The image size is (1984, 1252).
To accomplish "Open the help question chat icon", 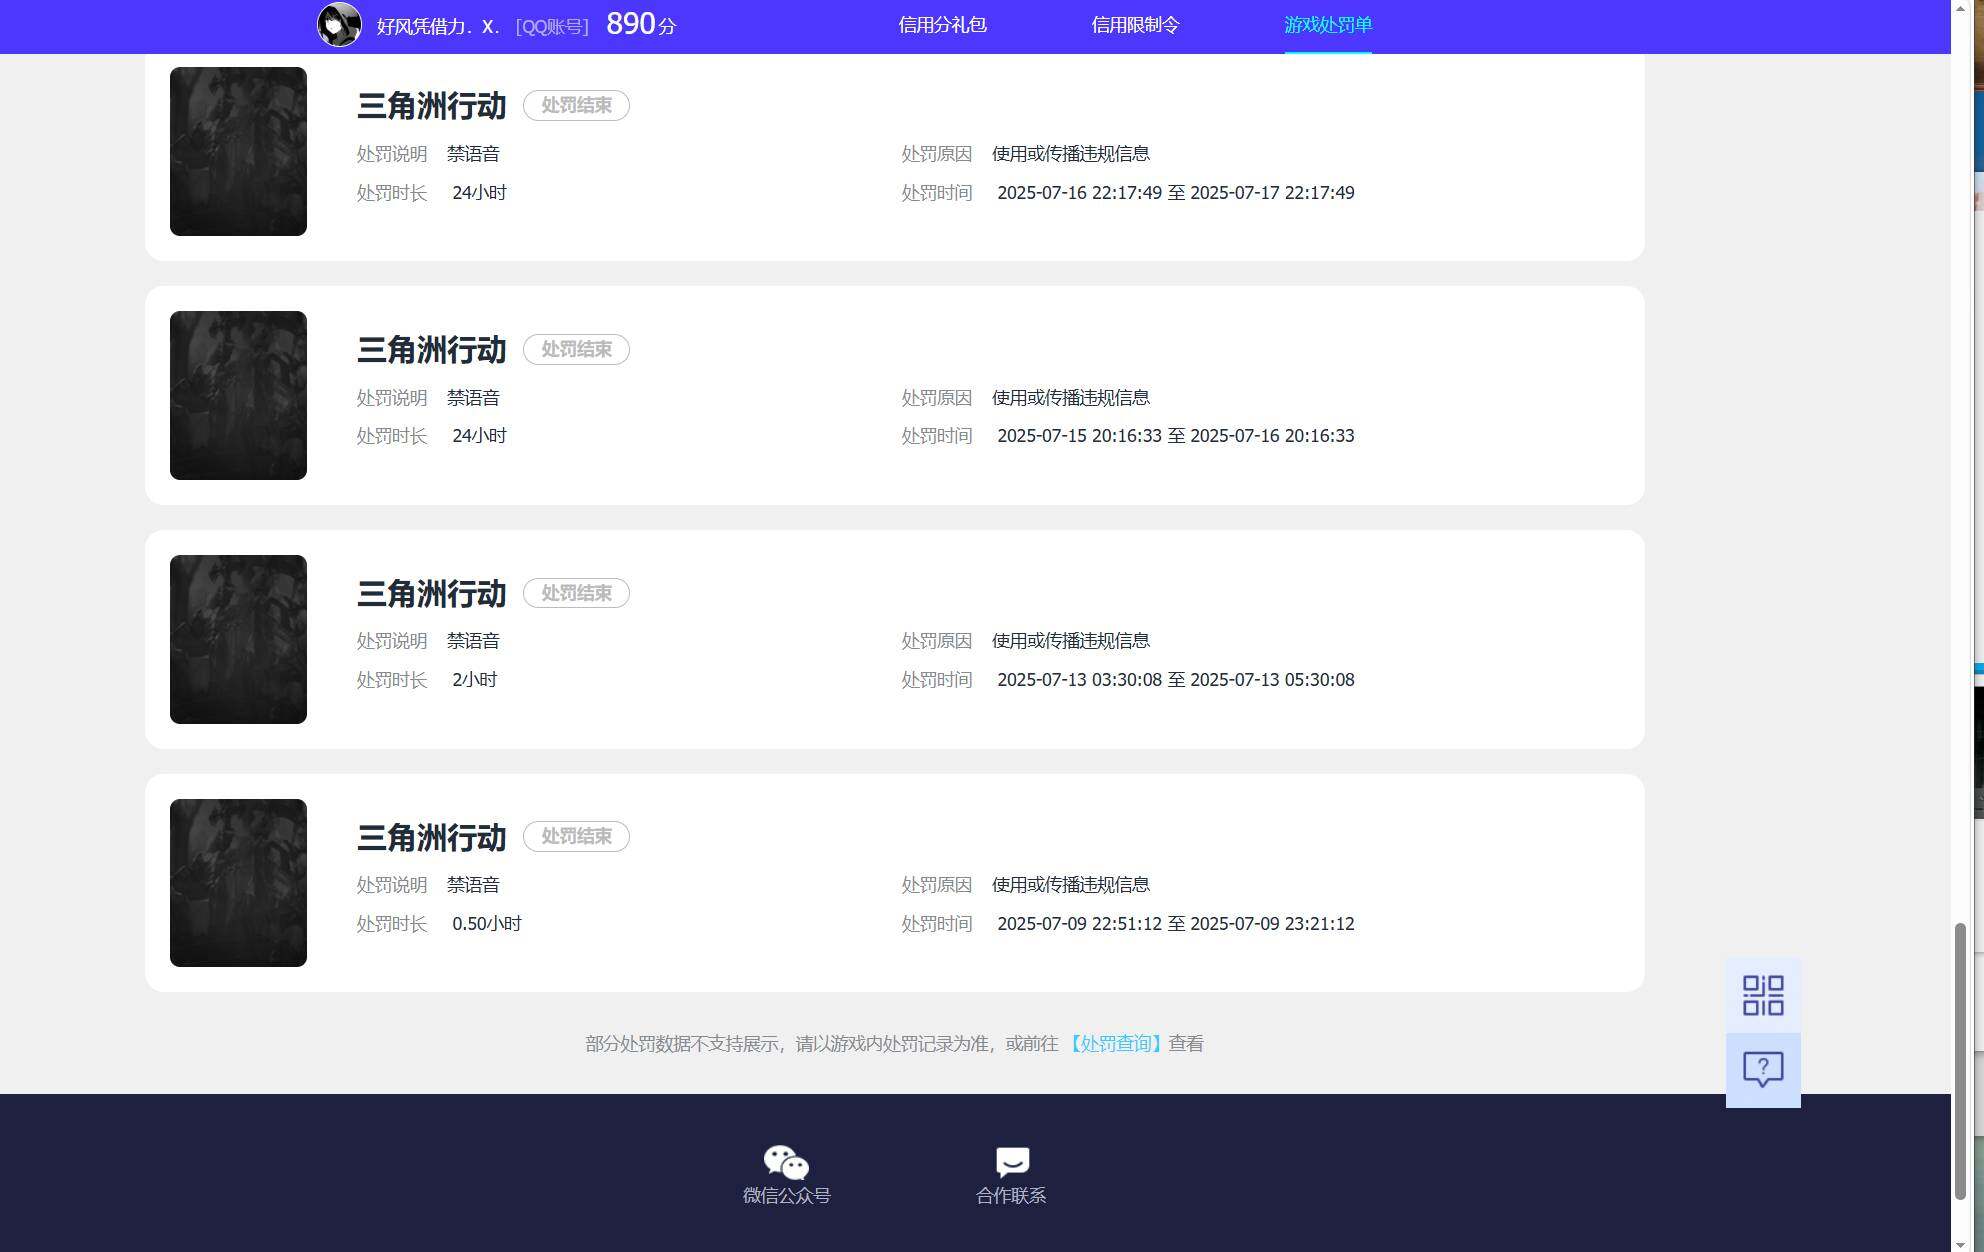I will (1763, 1070).
